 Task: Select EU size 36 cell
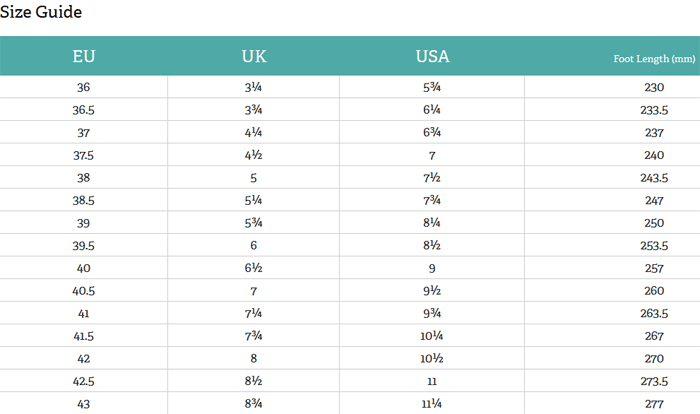[x=84, y=88]
